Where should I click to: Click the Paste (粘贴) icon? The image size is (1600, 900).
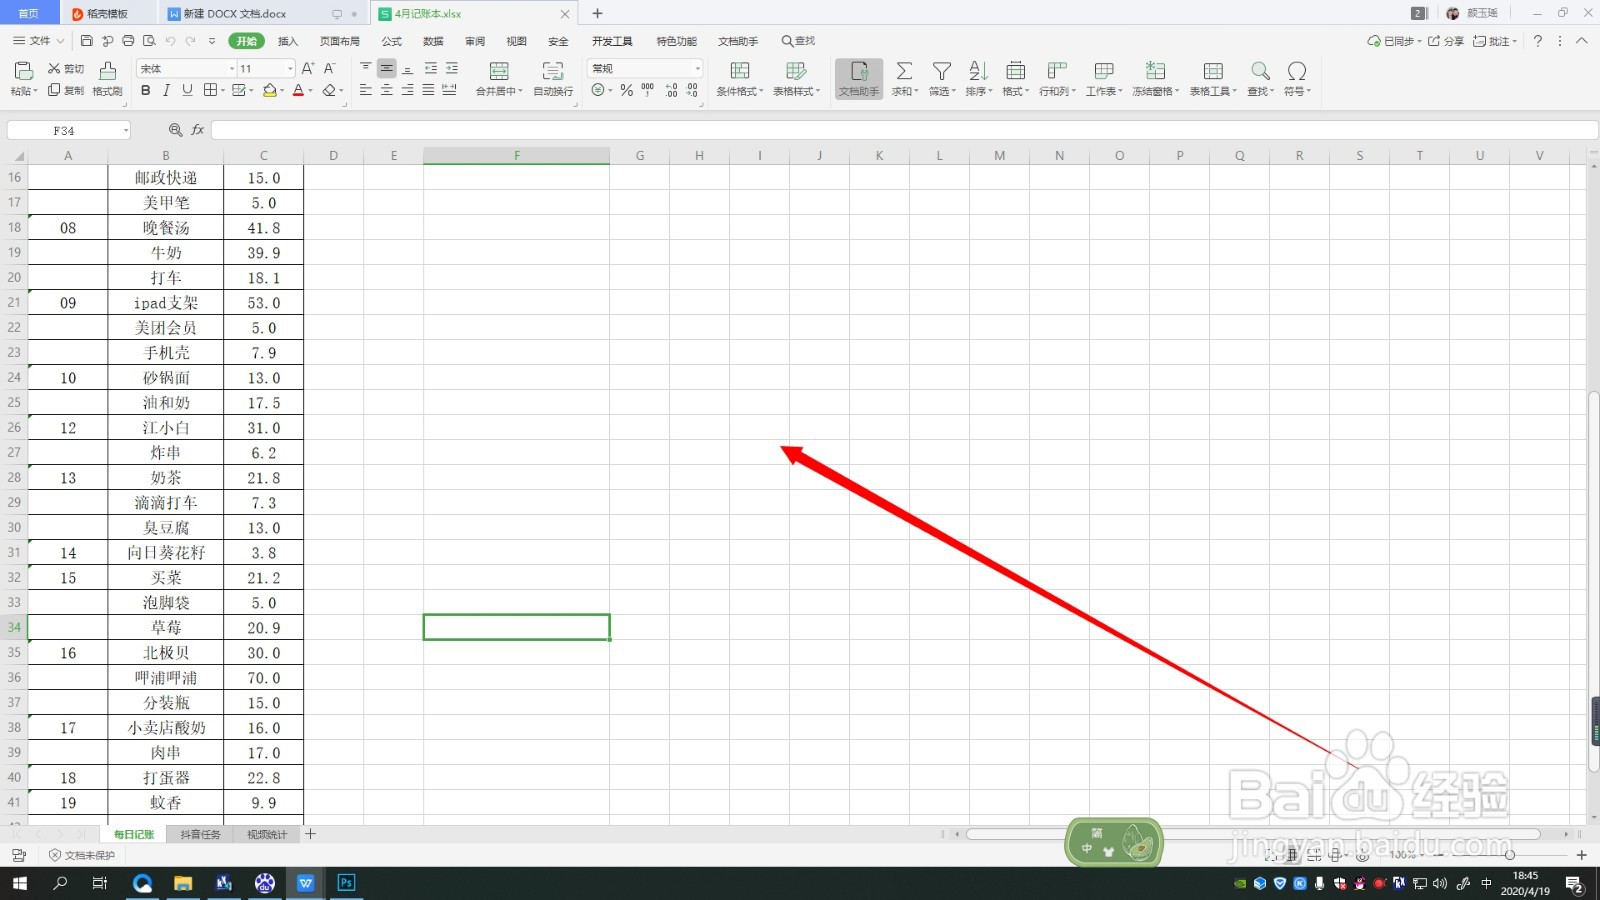point(24,70)
